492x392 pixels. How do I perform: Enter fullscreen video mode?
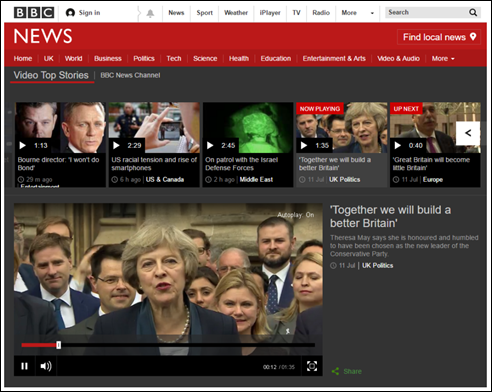(x=312, y=366)
